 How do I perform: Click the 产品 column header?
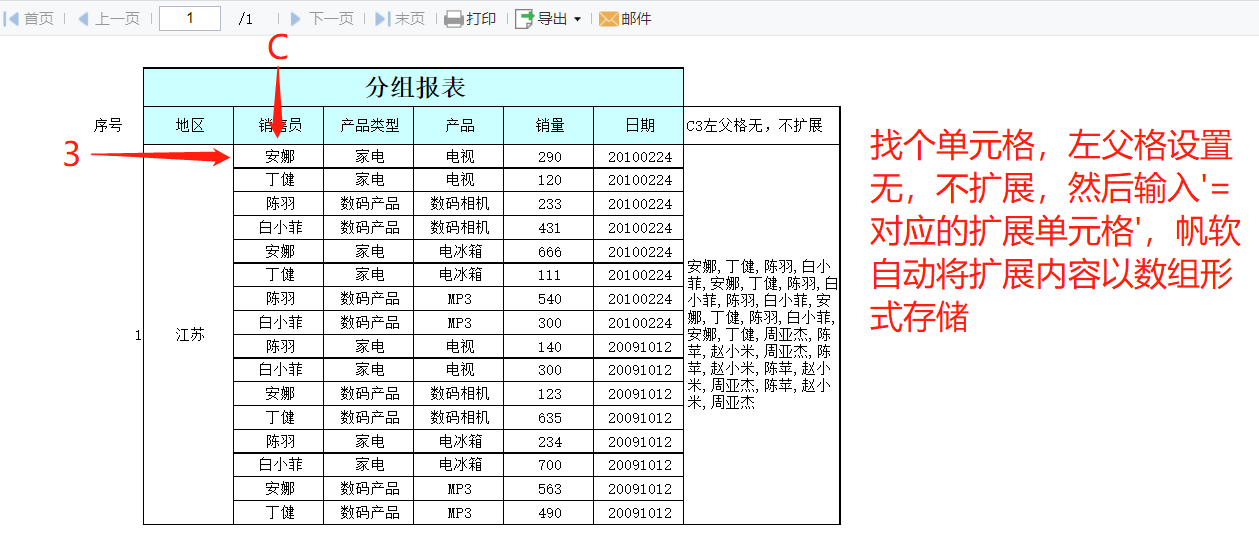pos(459,125)
